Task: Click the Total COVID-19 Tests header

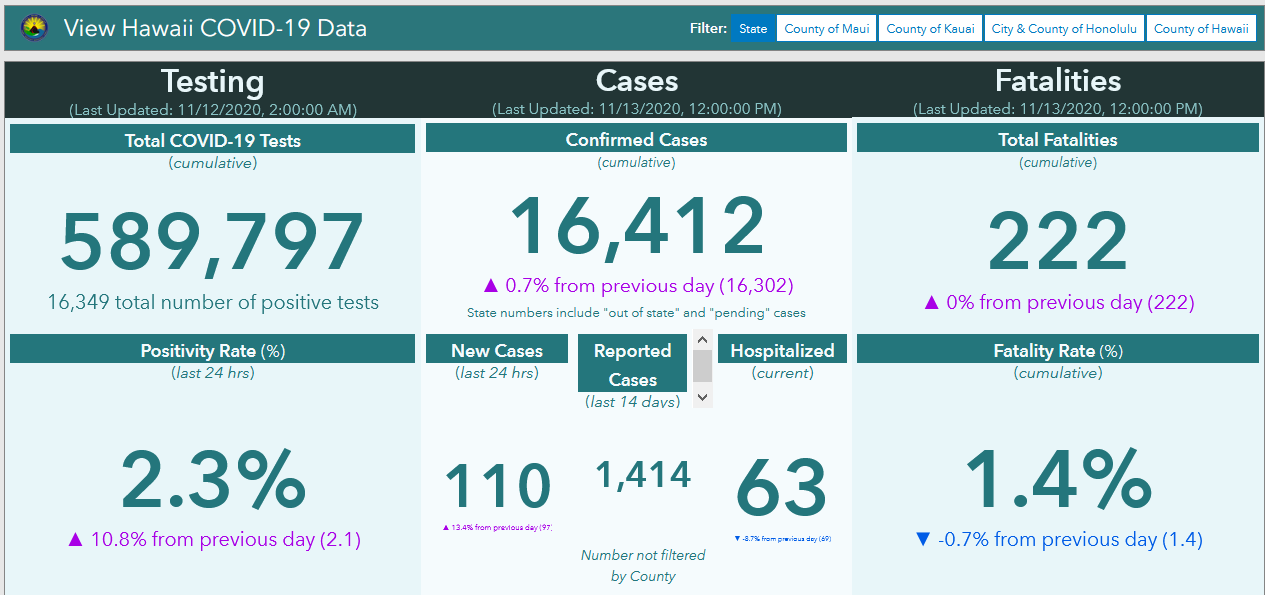Action: tap(212, 140)
